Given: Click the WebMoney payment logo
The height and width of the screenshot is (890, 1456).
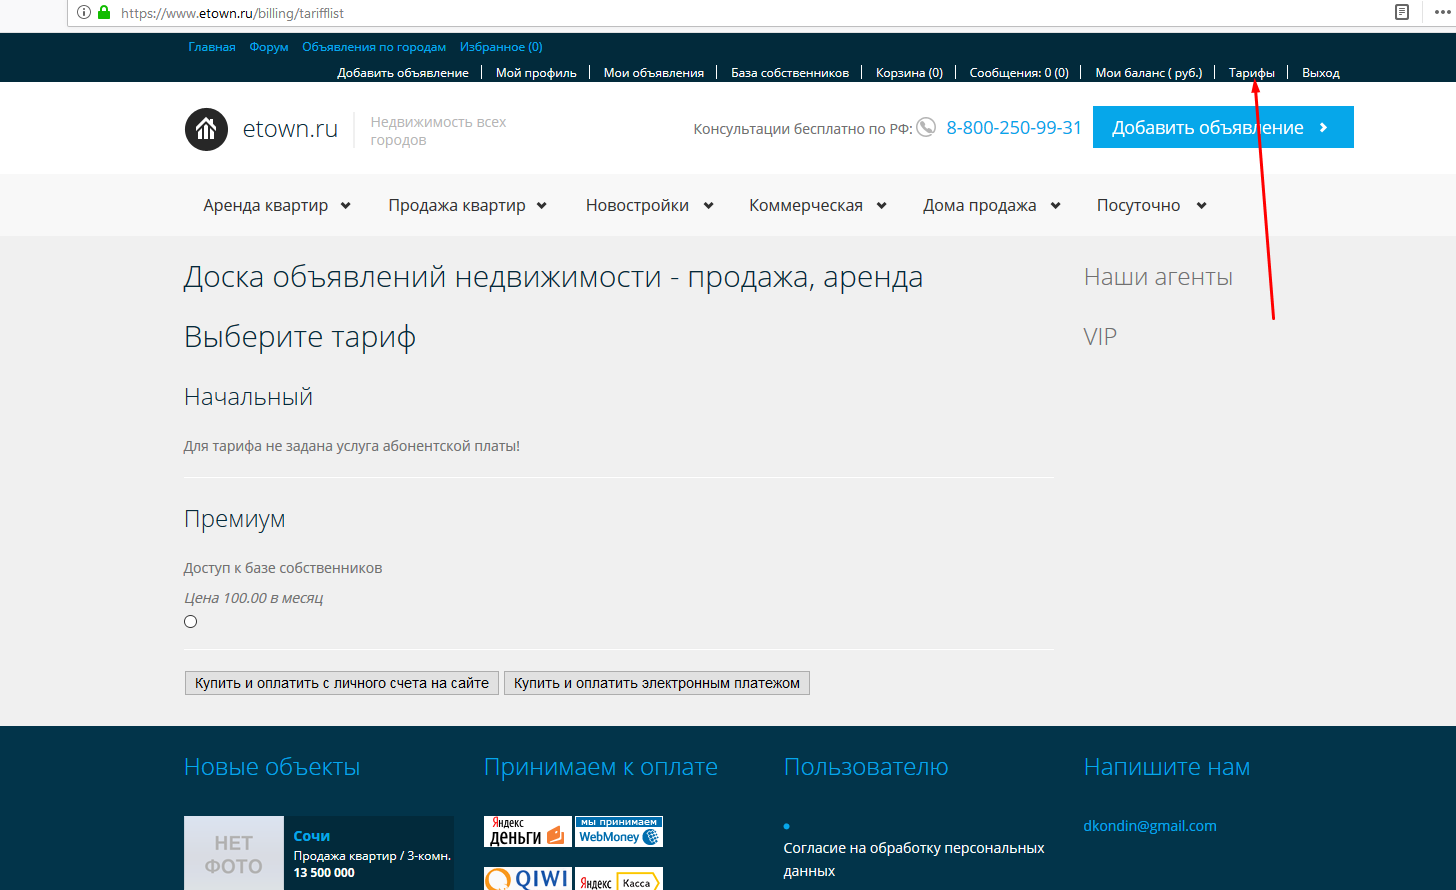Looking at the screenshot, I should click(x=619, y=832).
